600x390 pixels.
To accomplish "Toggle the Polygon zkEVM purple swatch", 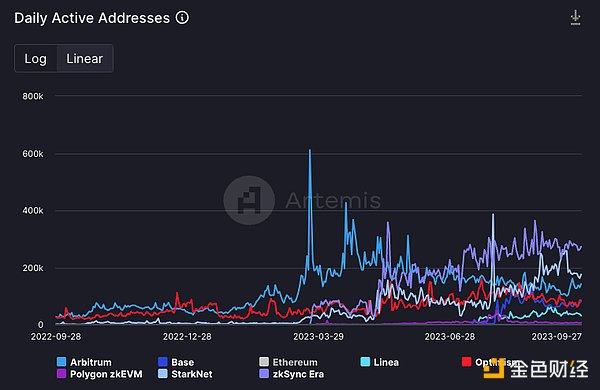I will pos(61,374).
